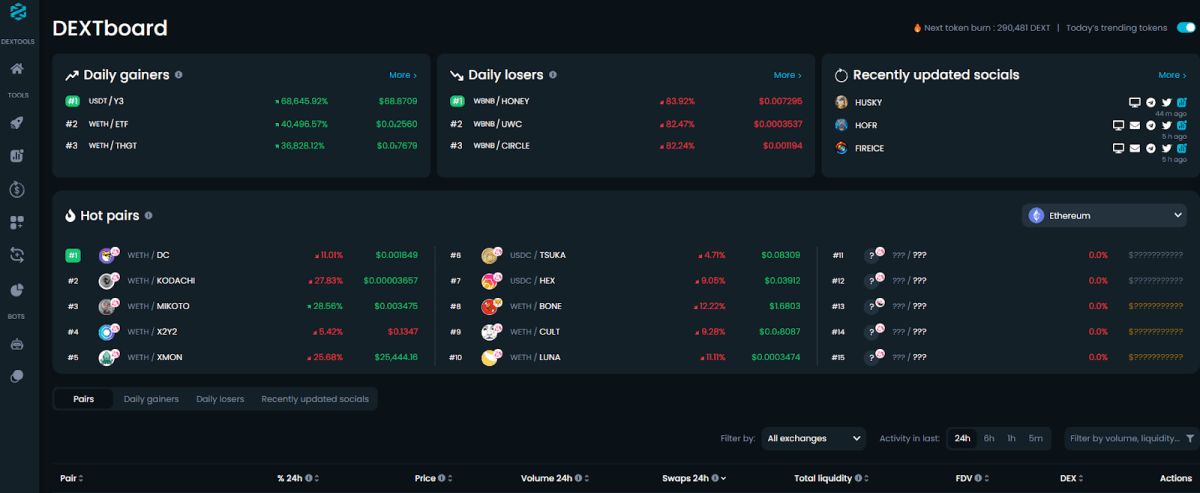Open the bot robot icon in sidebar
Screen dimensions: 1200x493
point(17,344)
